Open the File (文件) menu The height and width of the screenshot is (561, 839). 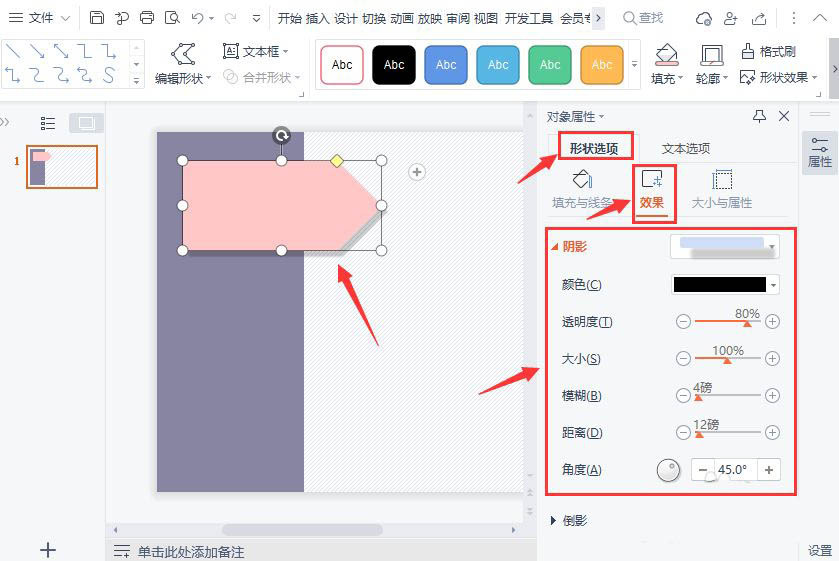(40, 18)
